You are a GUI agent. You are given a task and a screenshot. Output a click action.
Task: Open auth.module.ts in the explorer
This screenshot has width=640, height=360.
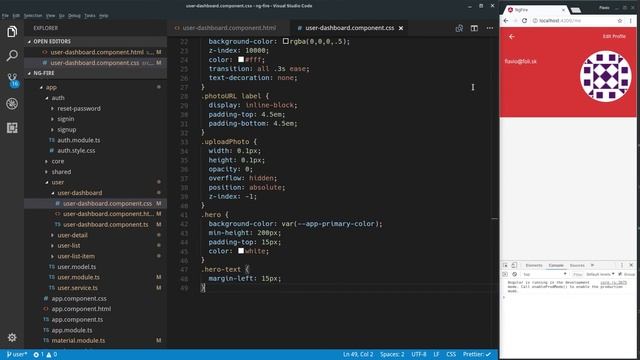point(78,140)
